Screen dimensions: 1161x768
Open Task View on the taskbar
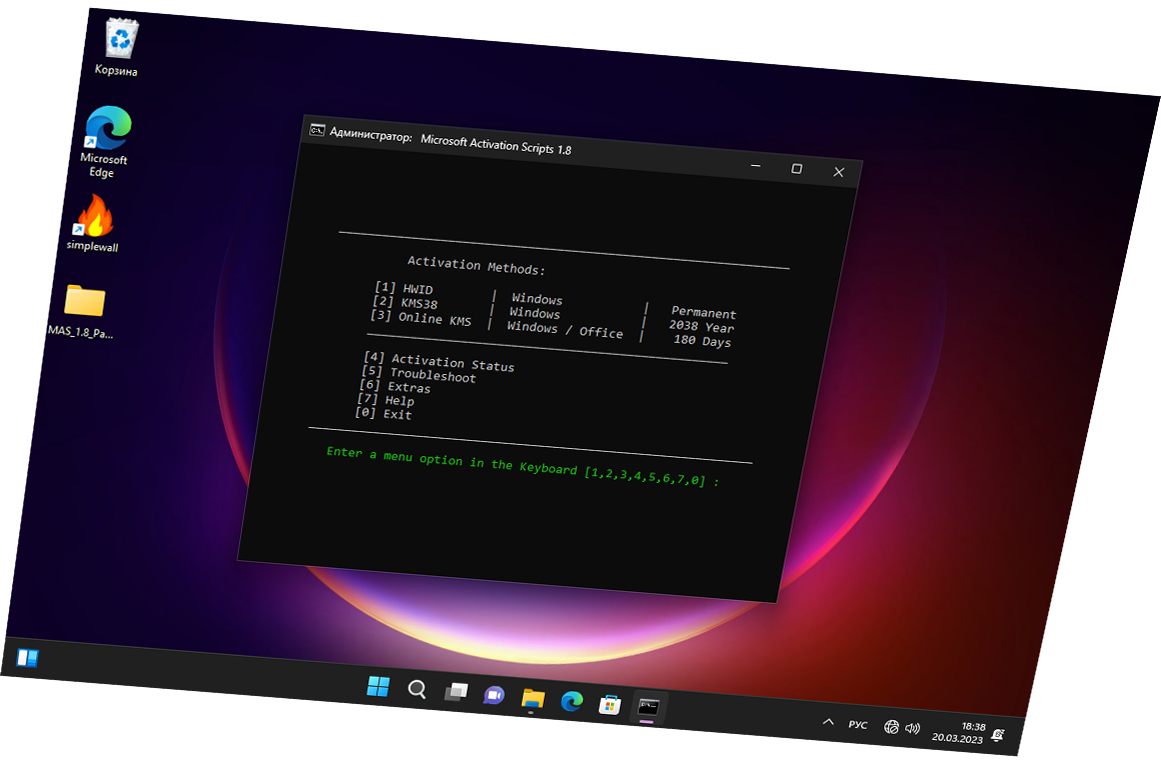click(455, 692)
